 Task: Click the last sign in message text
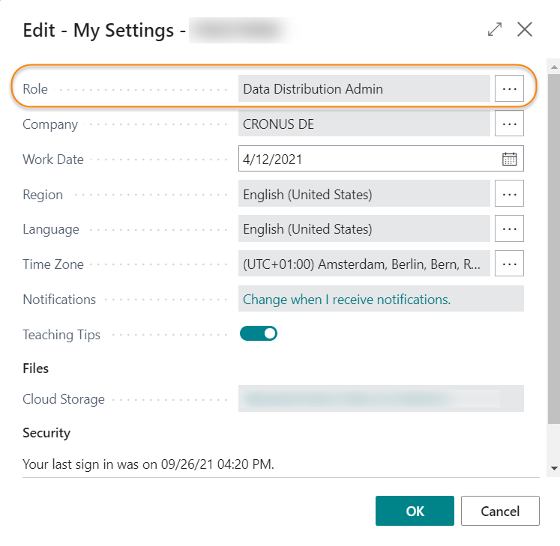pos(148,464)
